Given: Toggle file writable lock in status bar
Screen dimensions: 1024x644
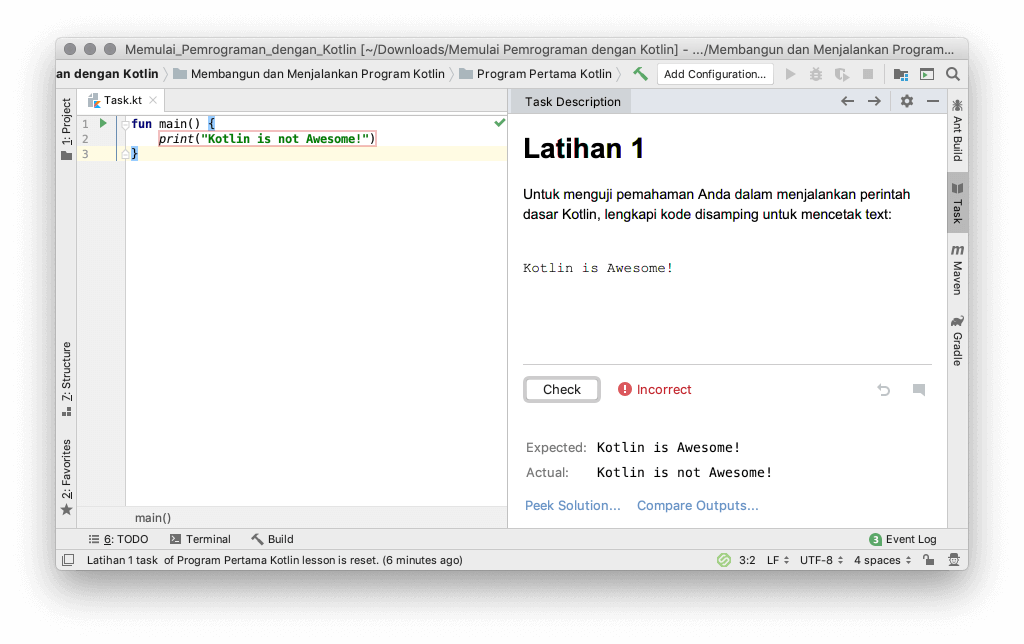Looking at the screenshot, I should tap(928, 560).
